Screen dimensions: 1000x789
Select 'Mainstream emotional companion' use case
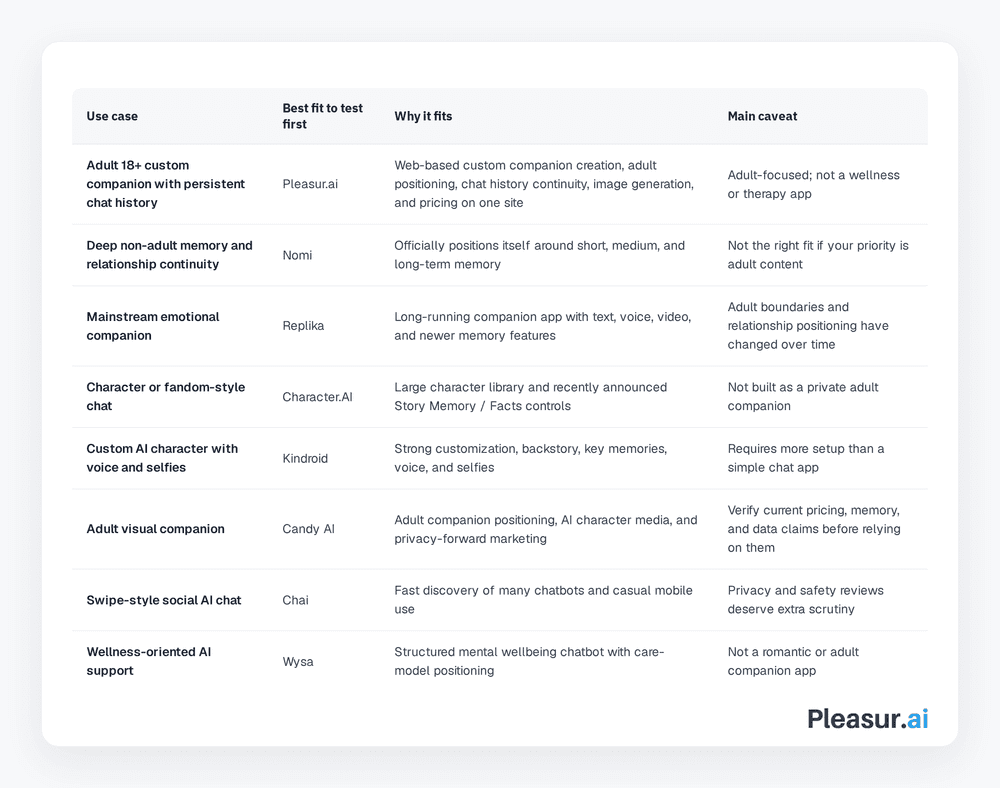pyautogui.click(x=153, y=326)
